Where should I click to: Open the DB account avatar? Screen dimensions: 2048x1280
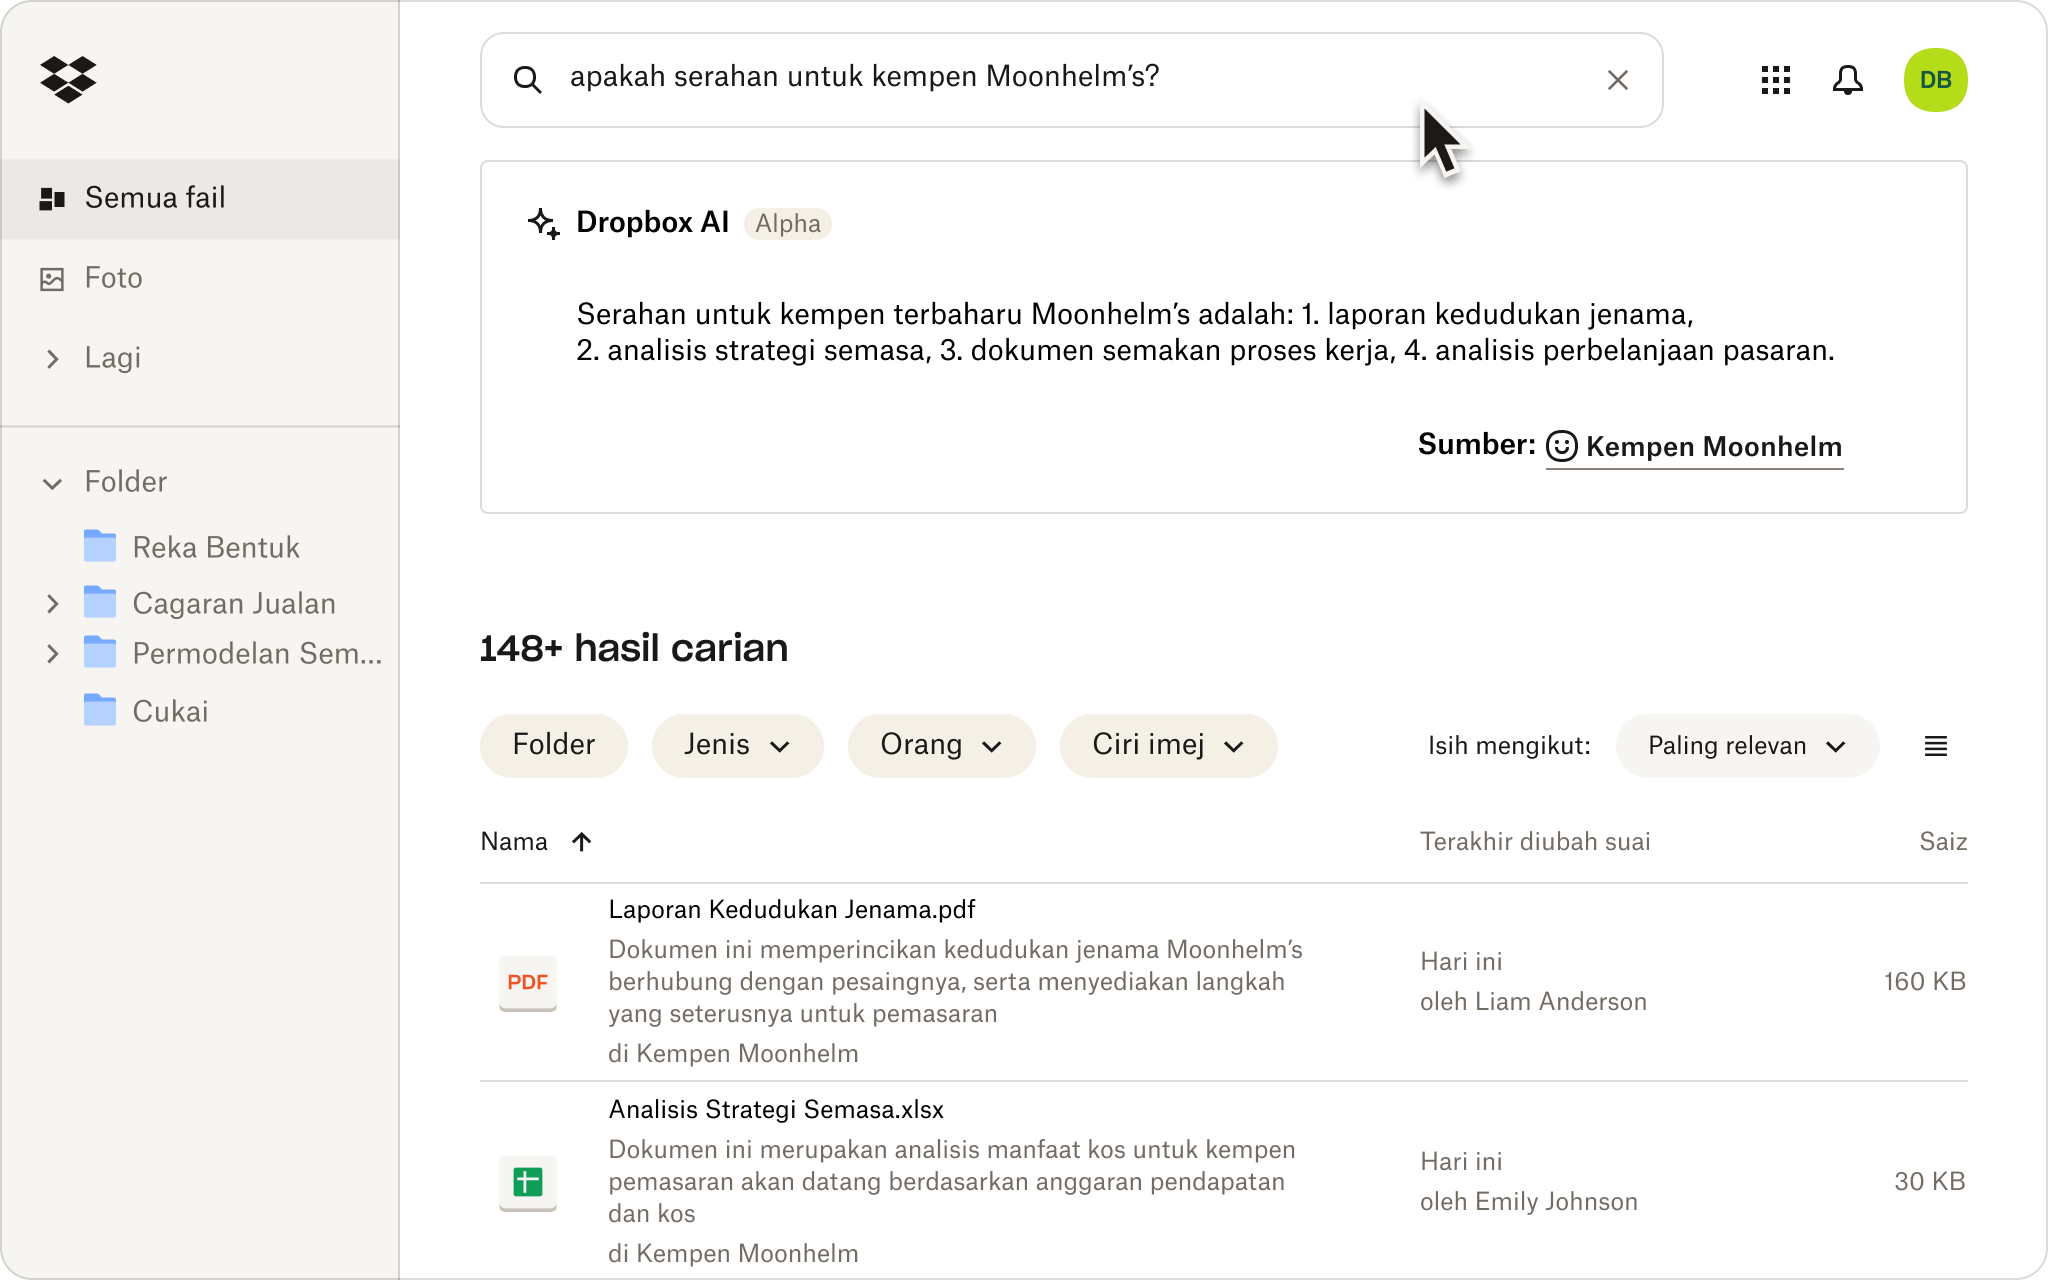(x=1935, y=80)
